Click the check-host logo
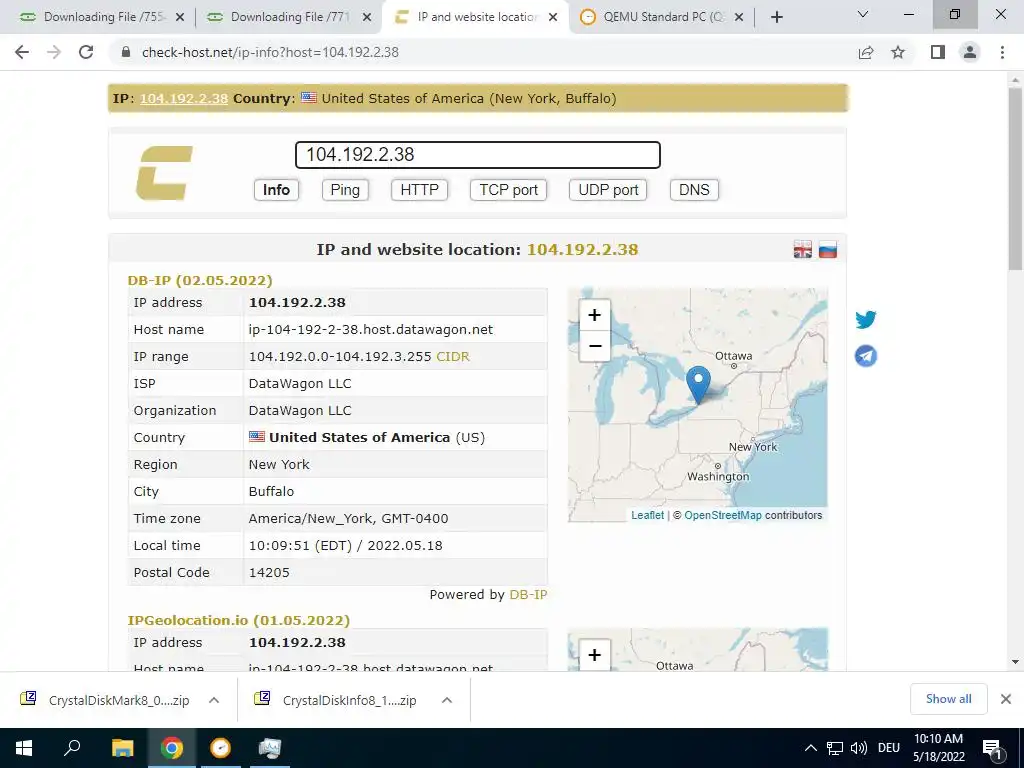This screenshot has width=1024, height=768. point(165,172)
